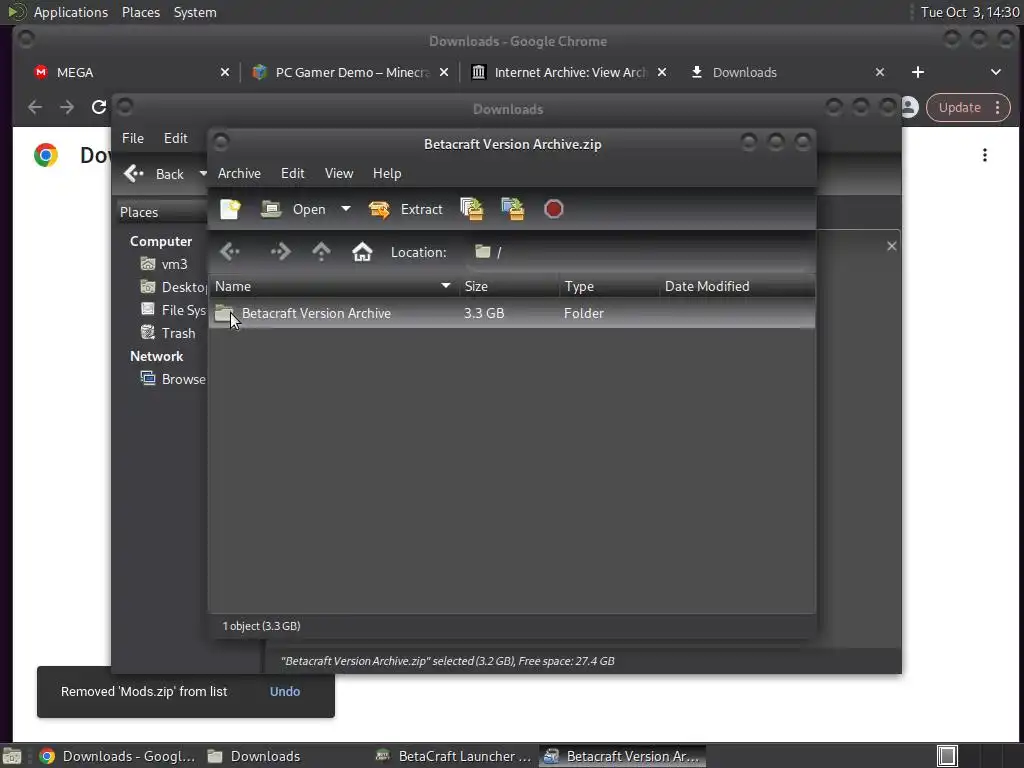The image size is (1024, 768).
Task: Sort by Size column header
Action: [x=508, y=287]
